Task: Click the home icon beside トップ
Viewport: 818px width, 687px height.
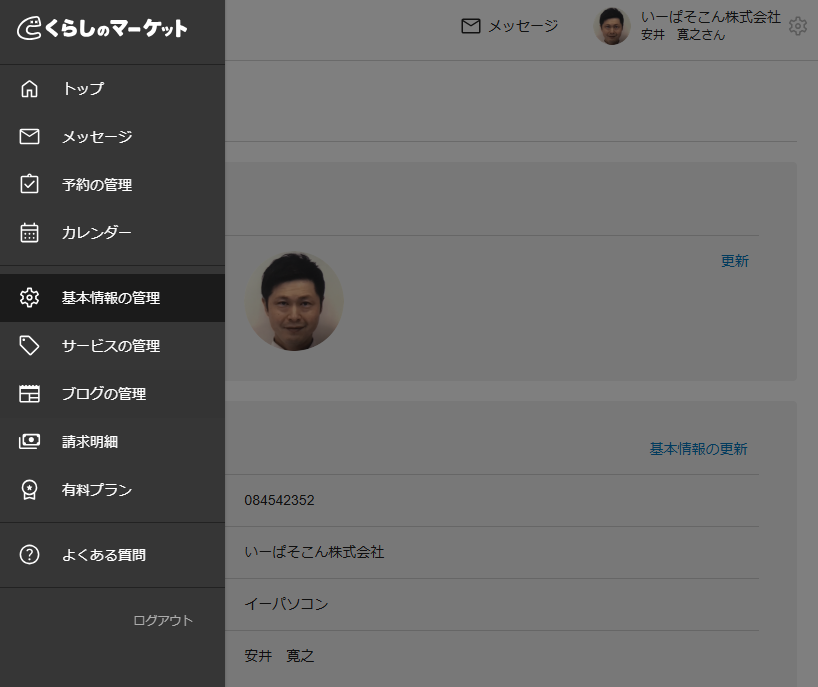Action: (x=30, y=89)
